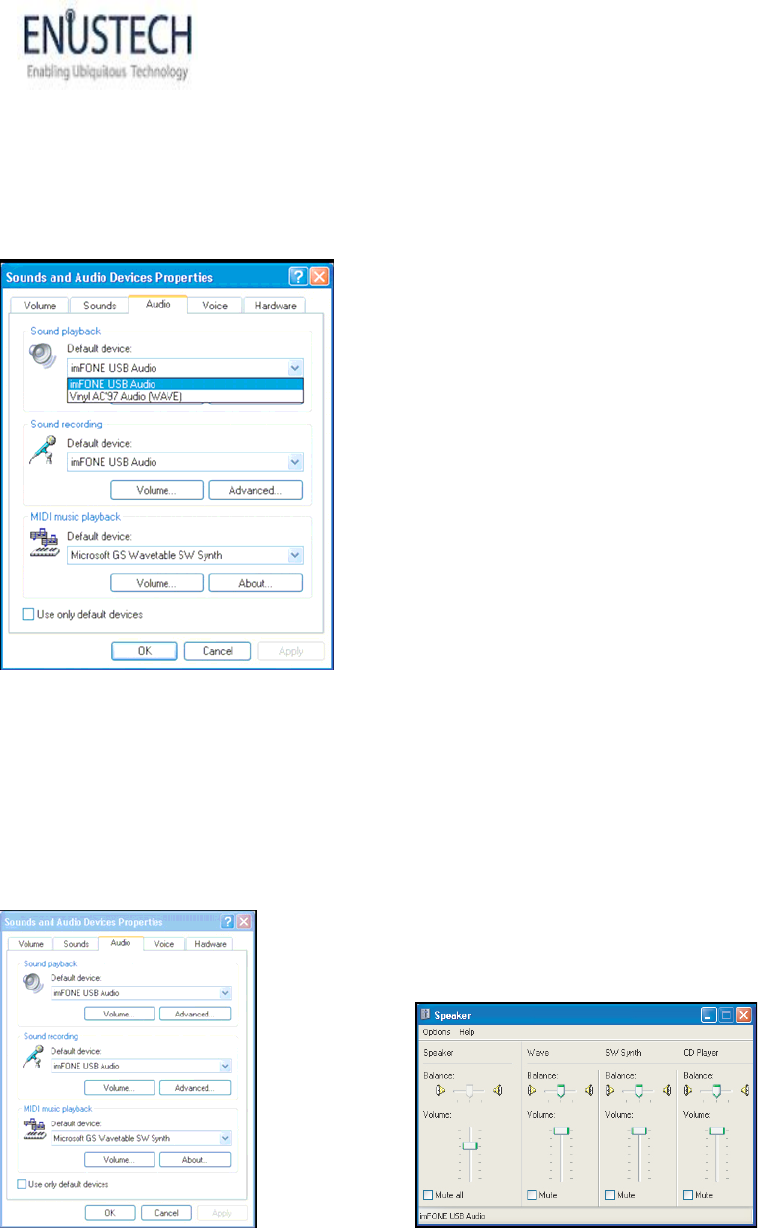Viewport: 758px width, 1228px height.
Task: Click left balance speaker icon in Wave column
Action: click(532, 1090)
